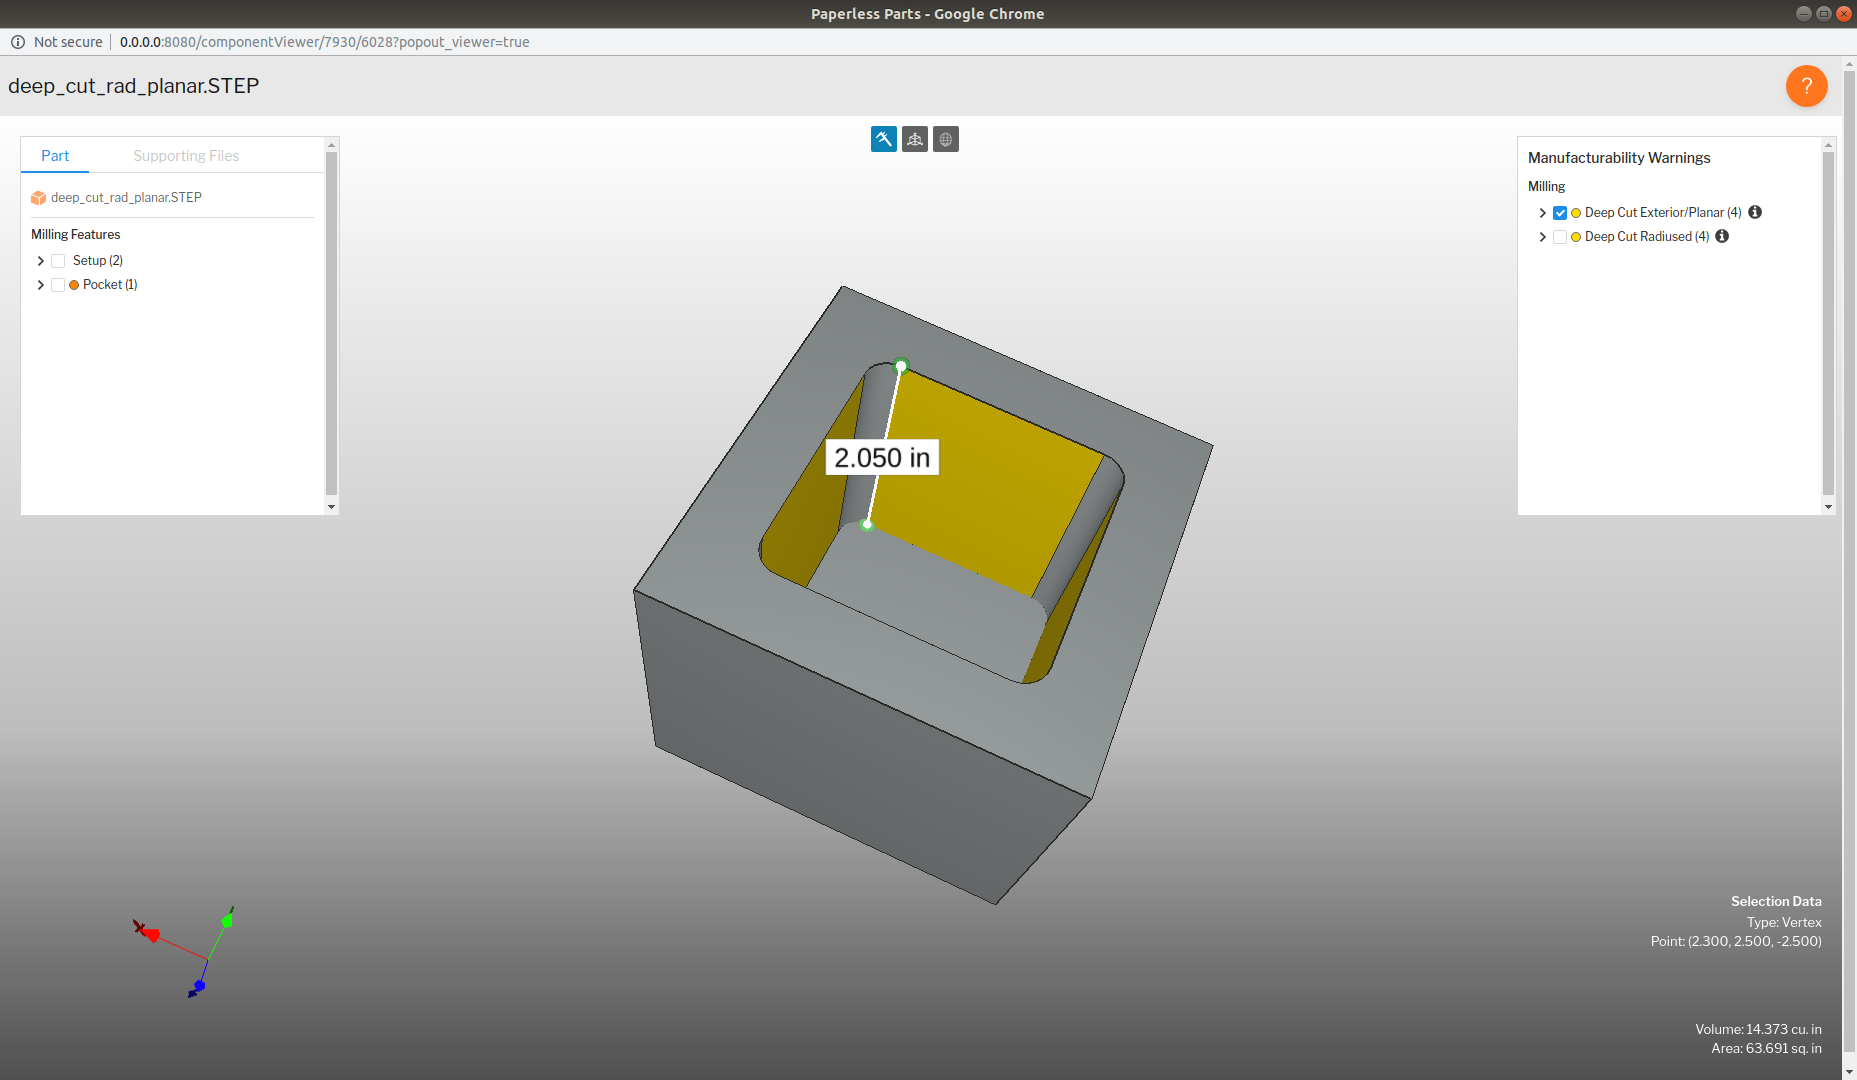Click the Volume: 14.373 cu. in readout

coord(1758,1029)
